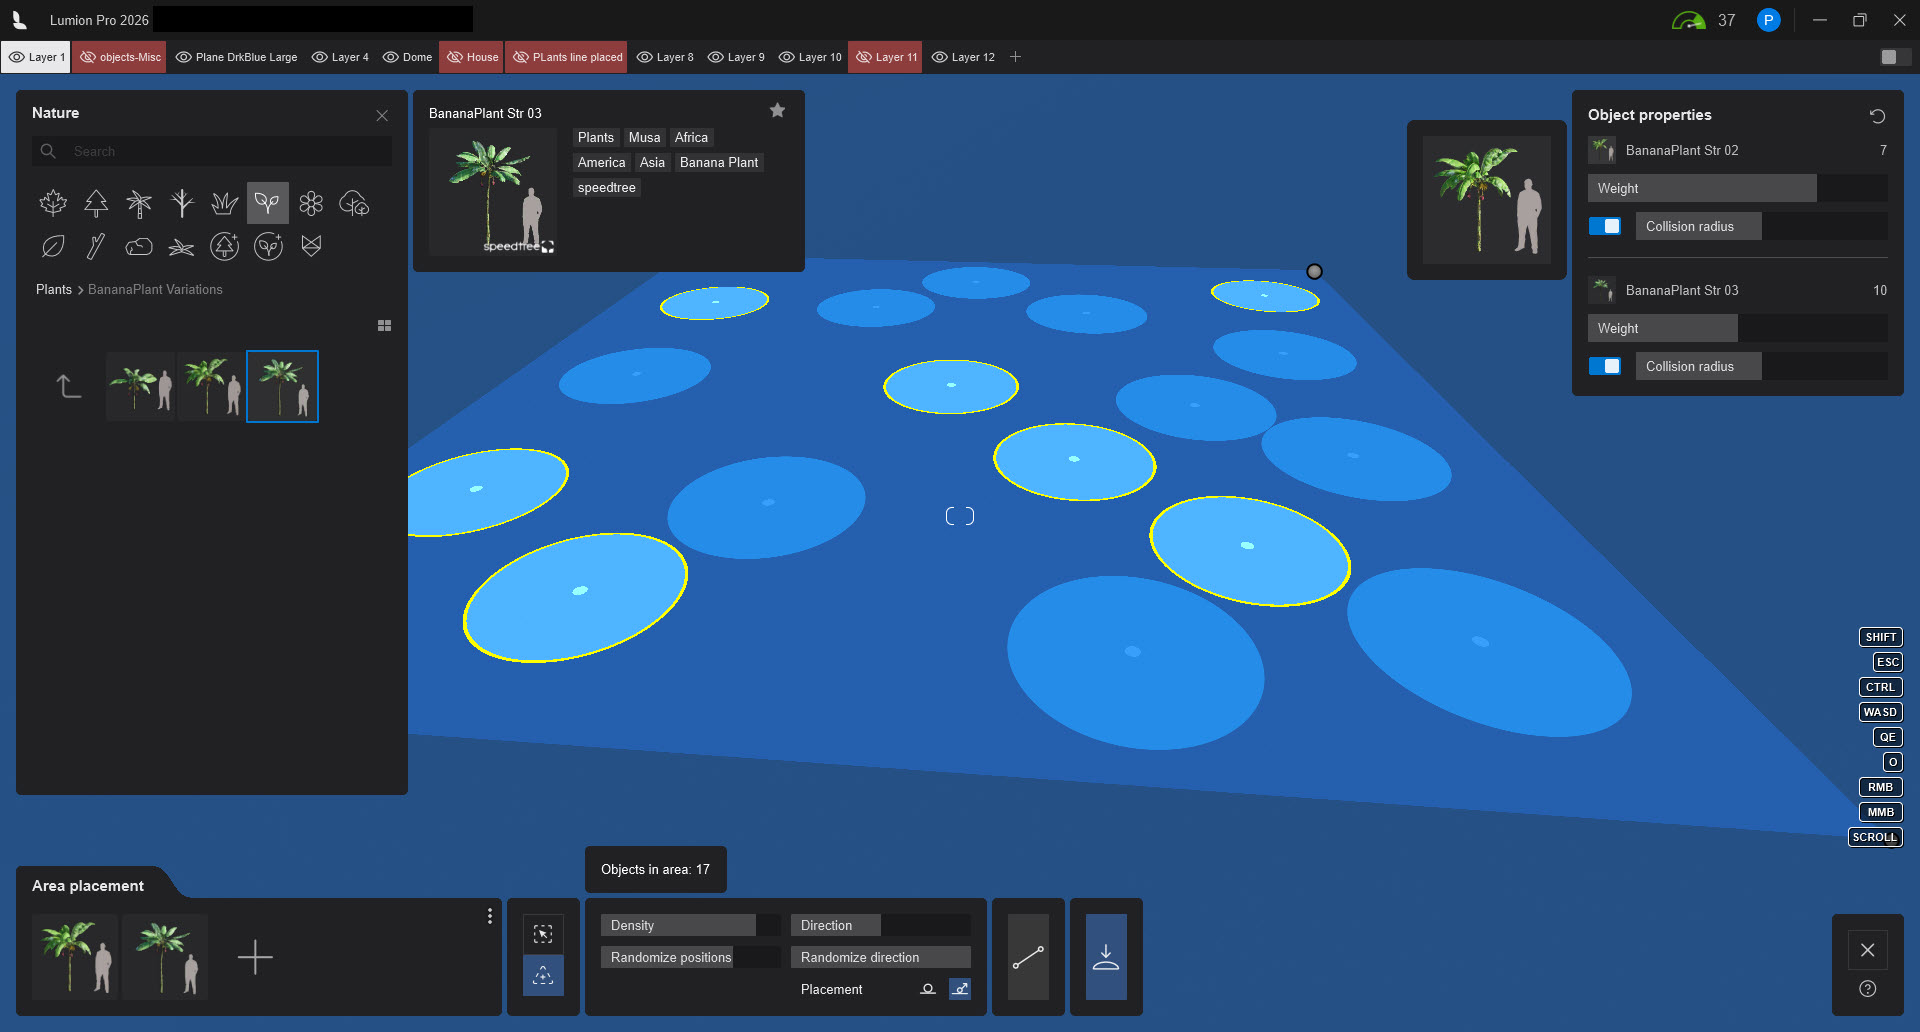Select the conifer tree category icon

(x=96, y=203)
